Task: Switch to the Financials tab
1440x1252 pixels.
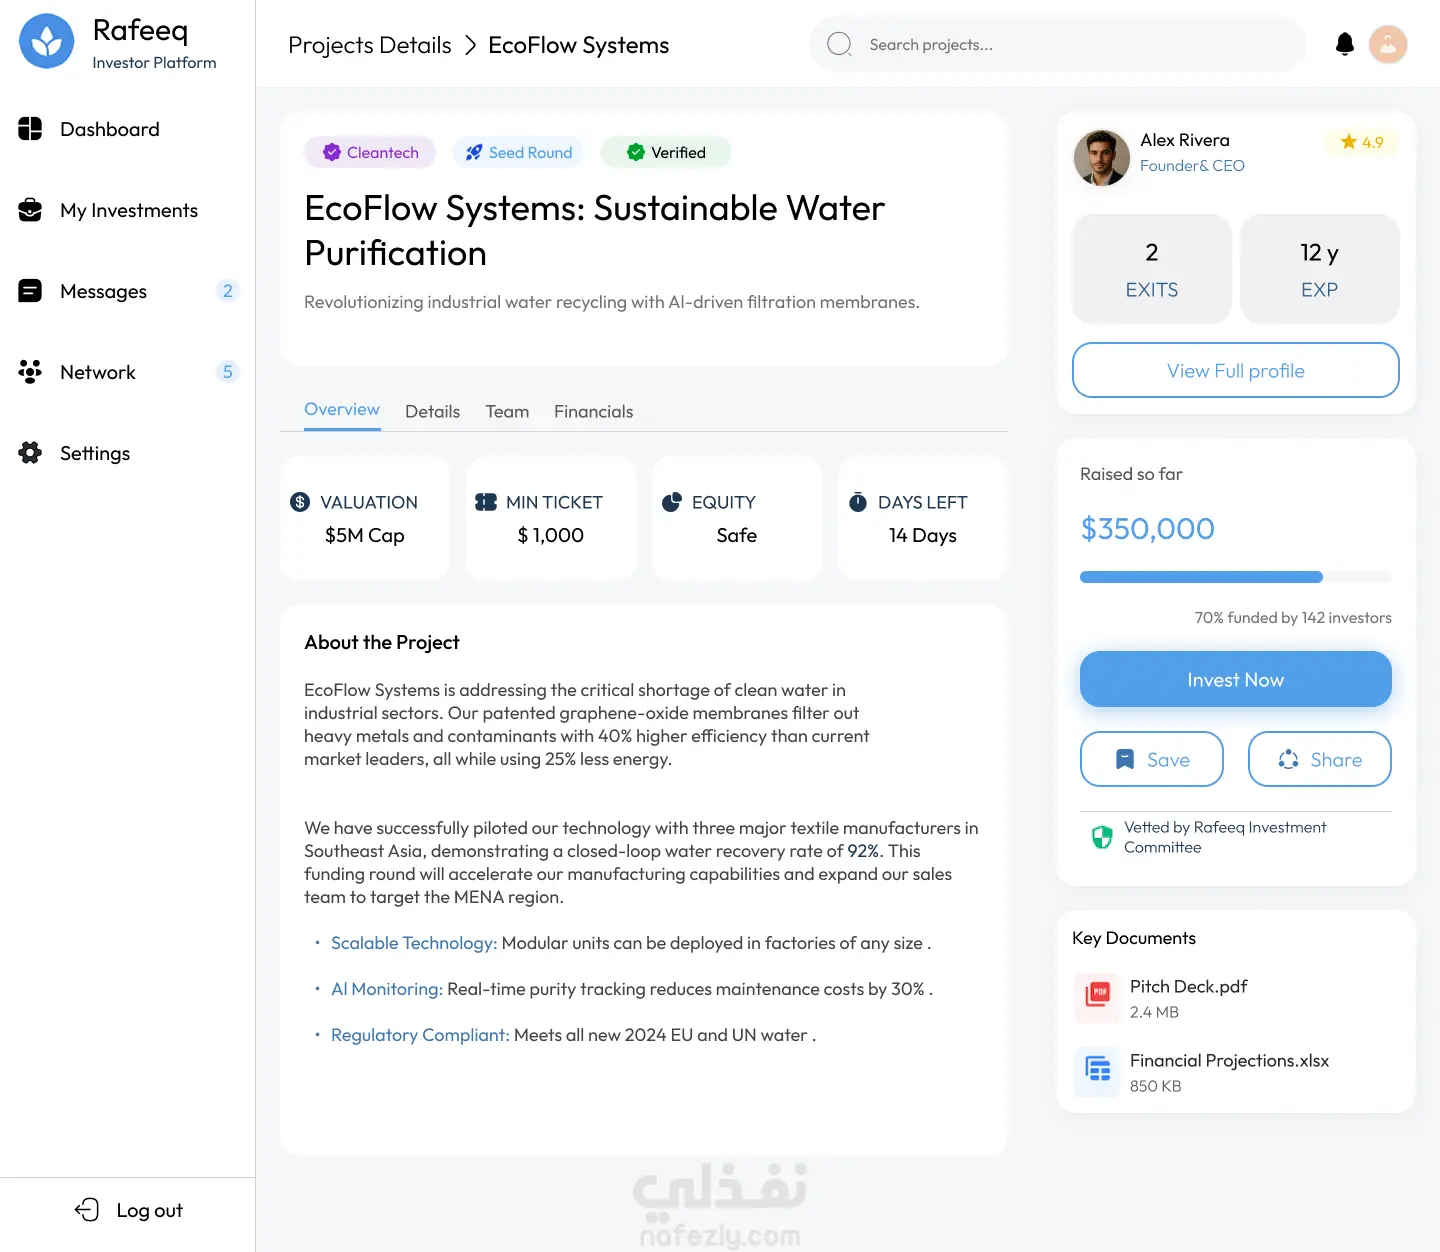Action: pyautogui.click(x=593, y=411)
